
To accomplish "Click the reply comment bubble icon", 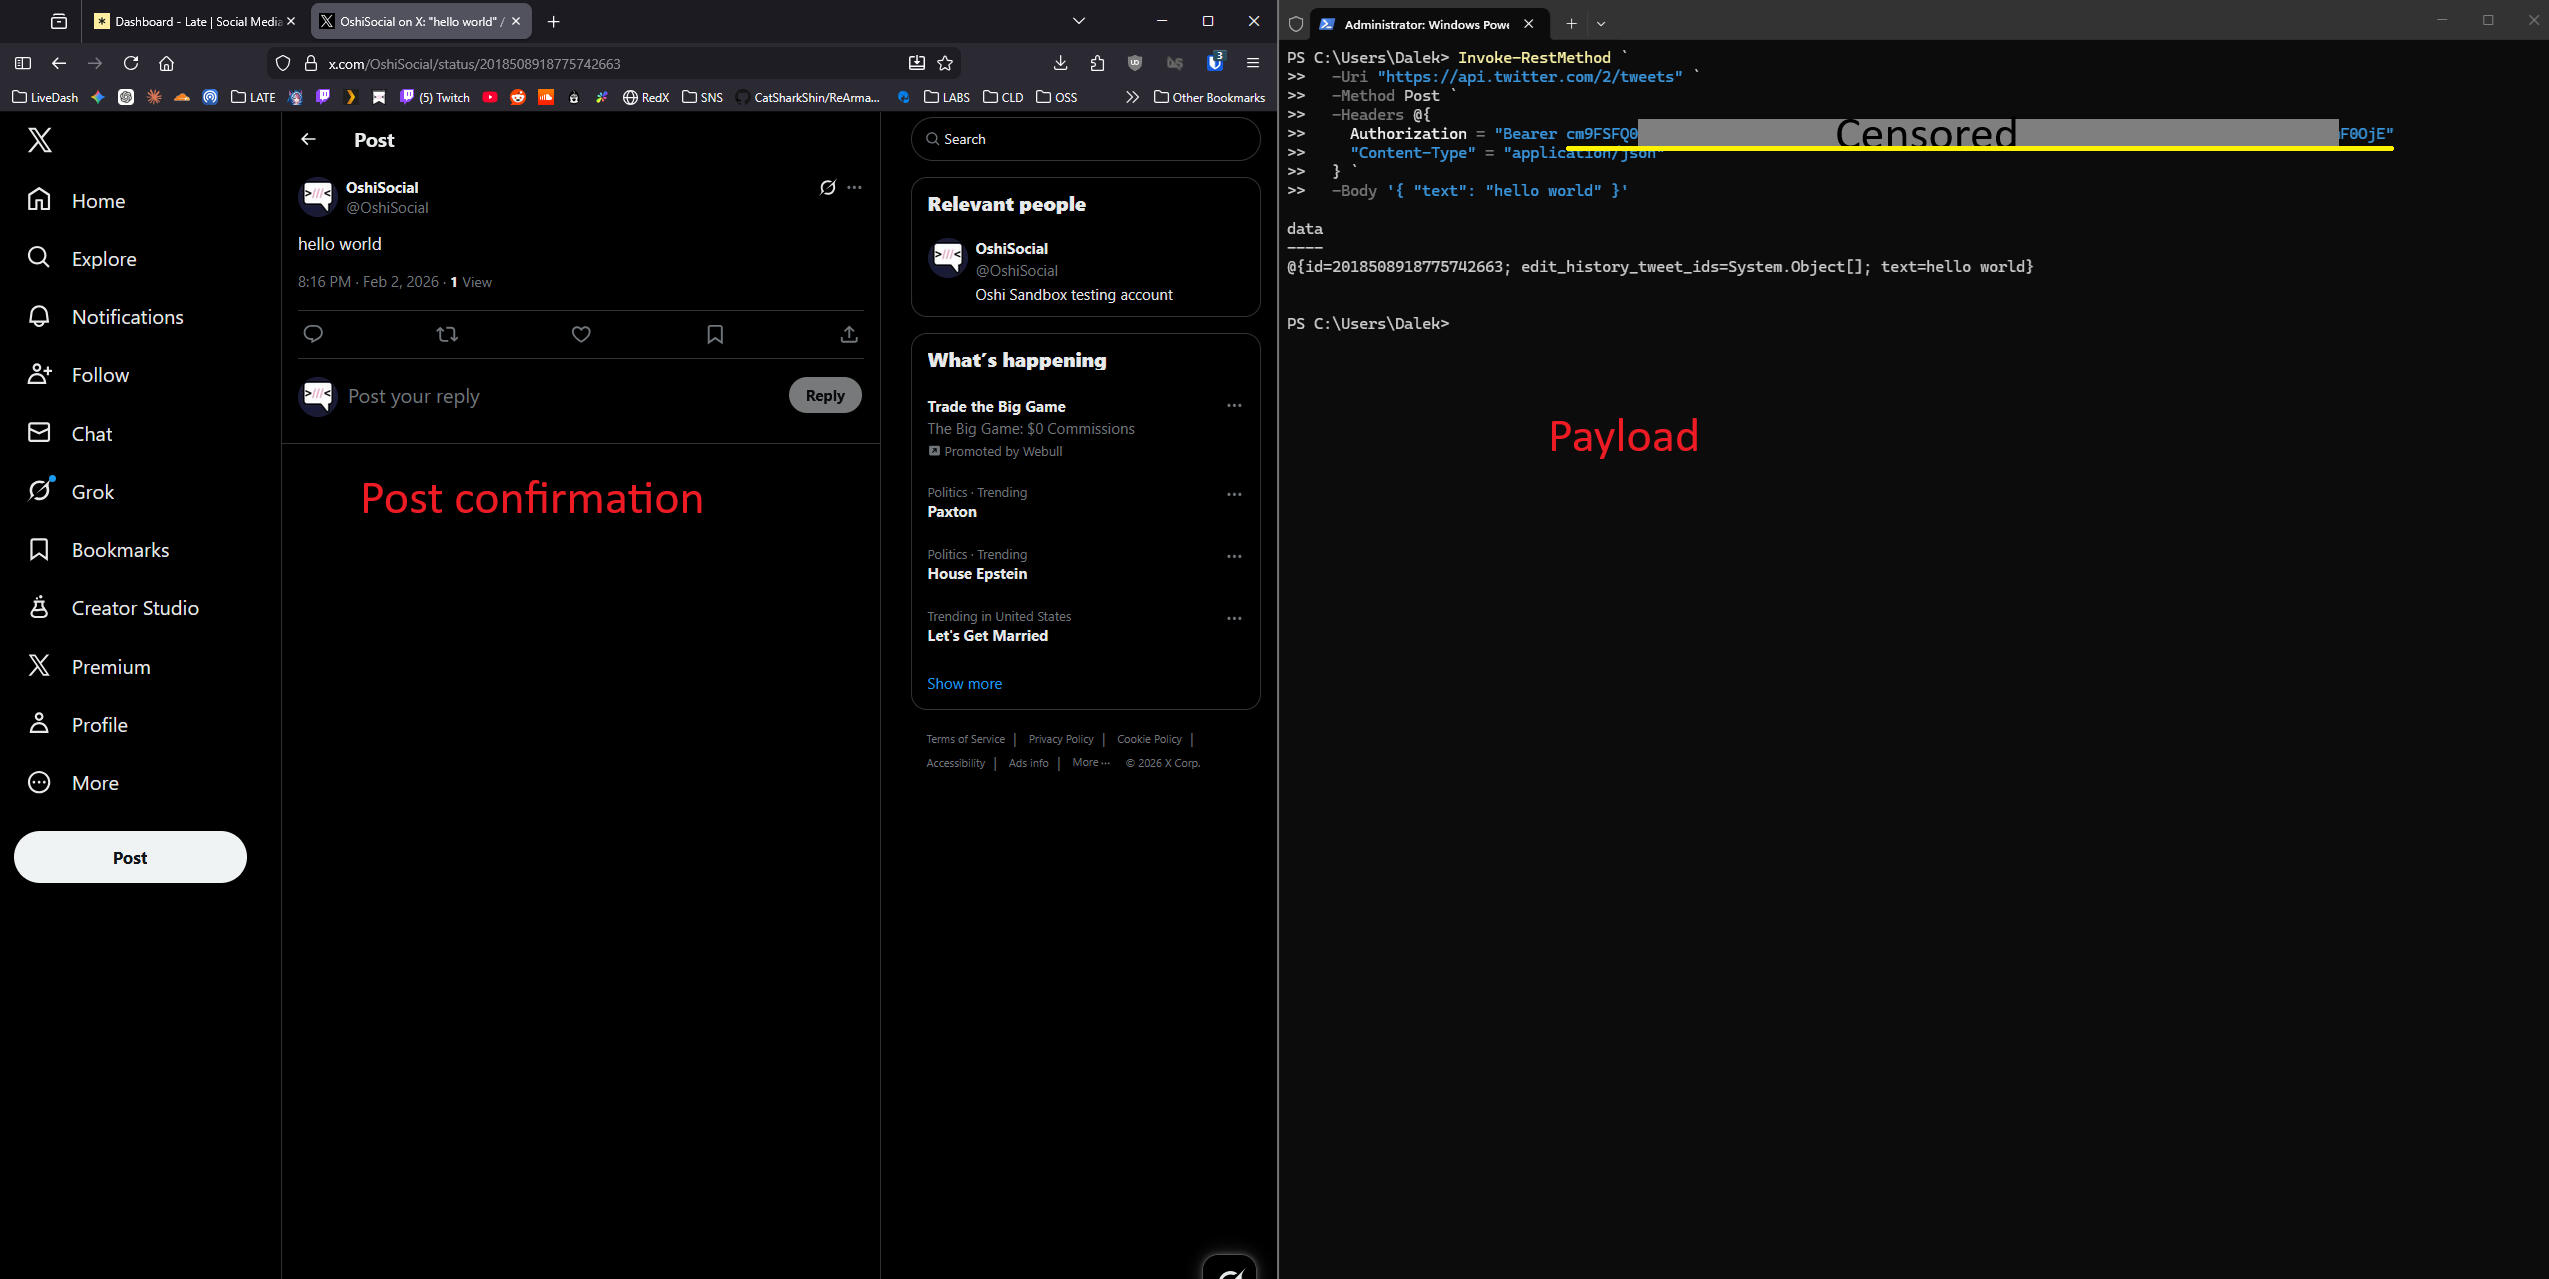I will pos(313,334).
